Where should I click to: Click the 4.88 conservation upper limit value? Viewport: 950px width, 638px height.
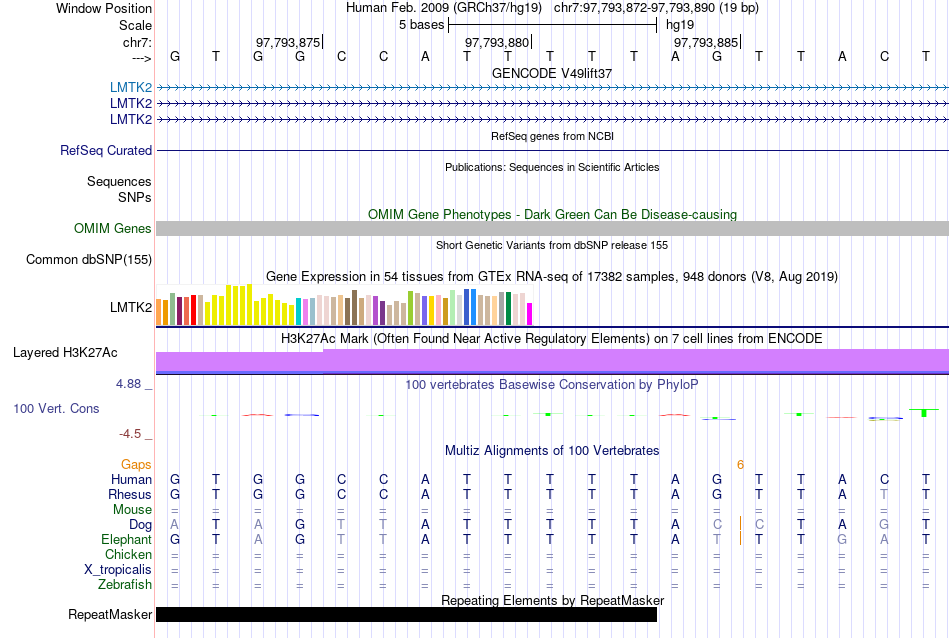tap(128, 384)
